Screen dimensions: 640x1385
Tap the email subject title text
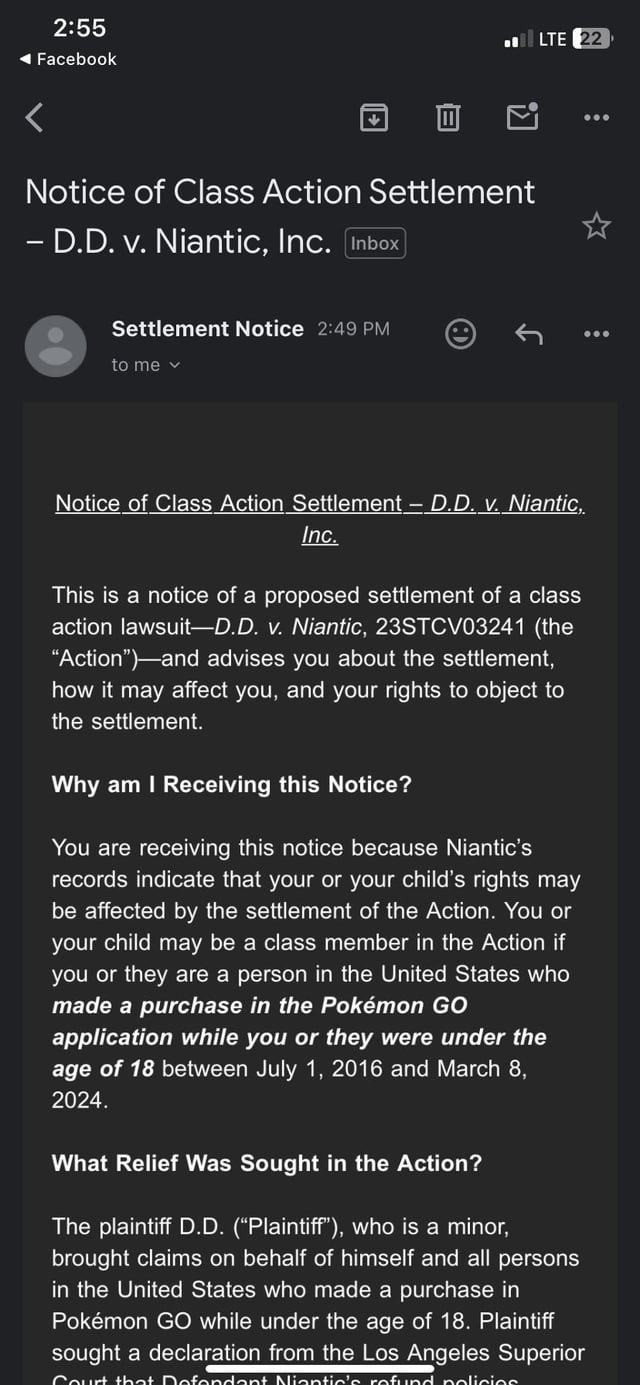click(280, 192)
